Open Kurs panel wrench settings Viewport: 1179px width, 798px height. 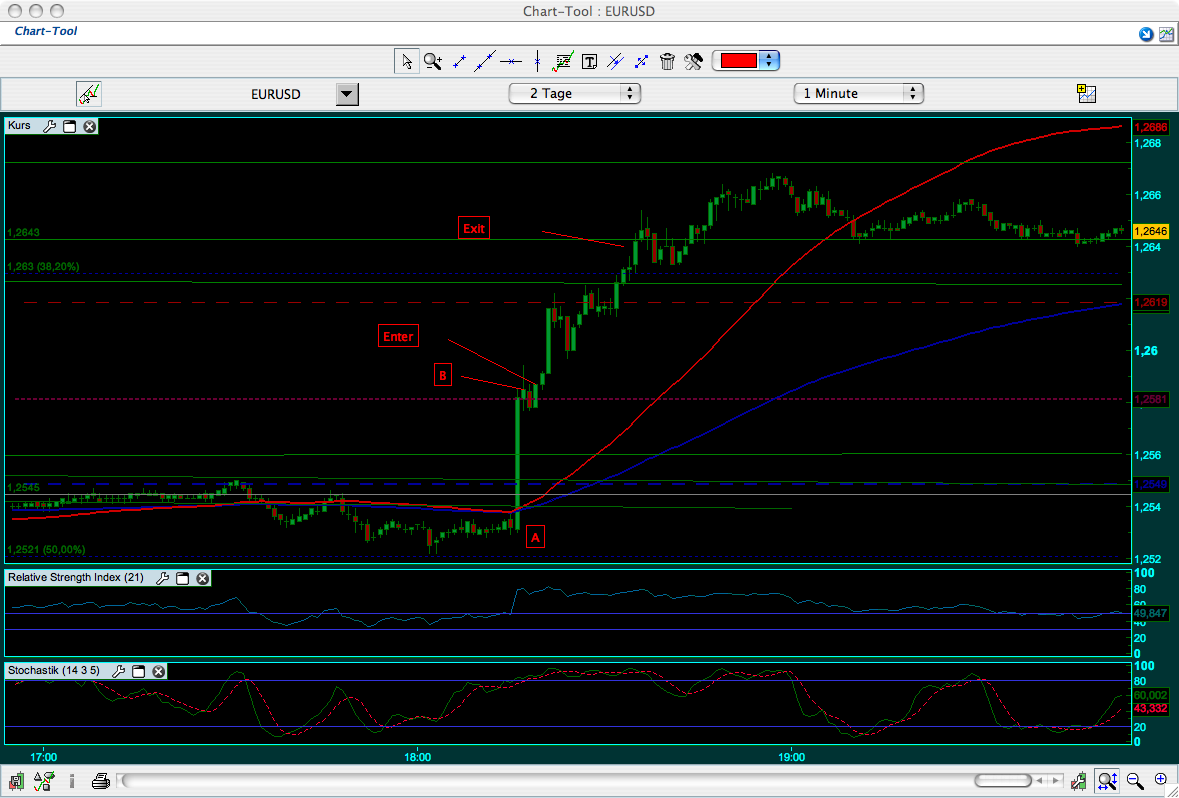pos(50,126)
